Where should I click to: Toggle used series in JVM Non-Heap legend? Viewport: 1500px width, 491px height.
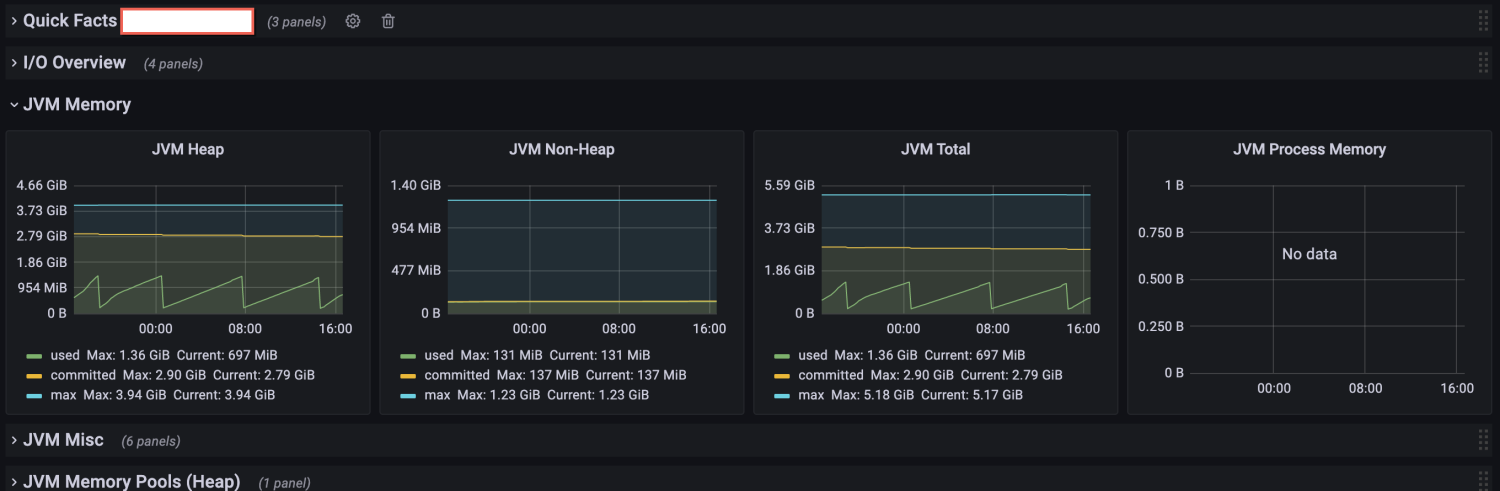[x=440, y=355]
